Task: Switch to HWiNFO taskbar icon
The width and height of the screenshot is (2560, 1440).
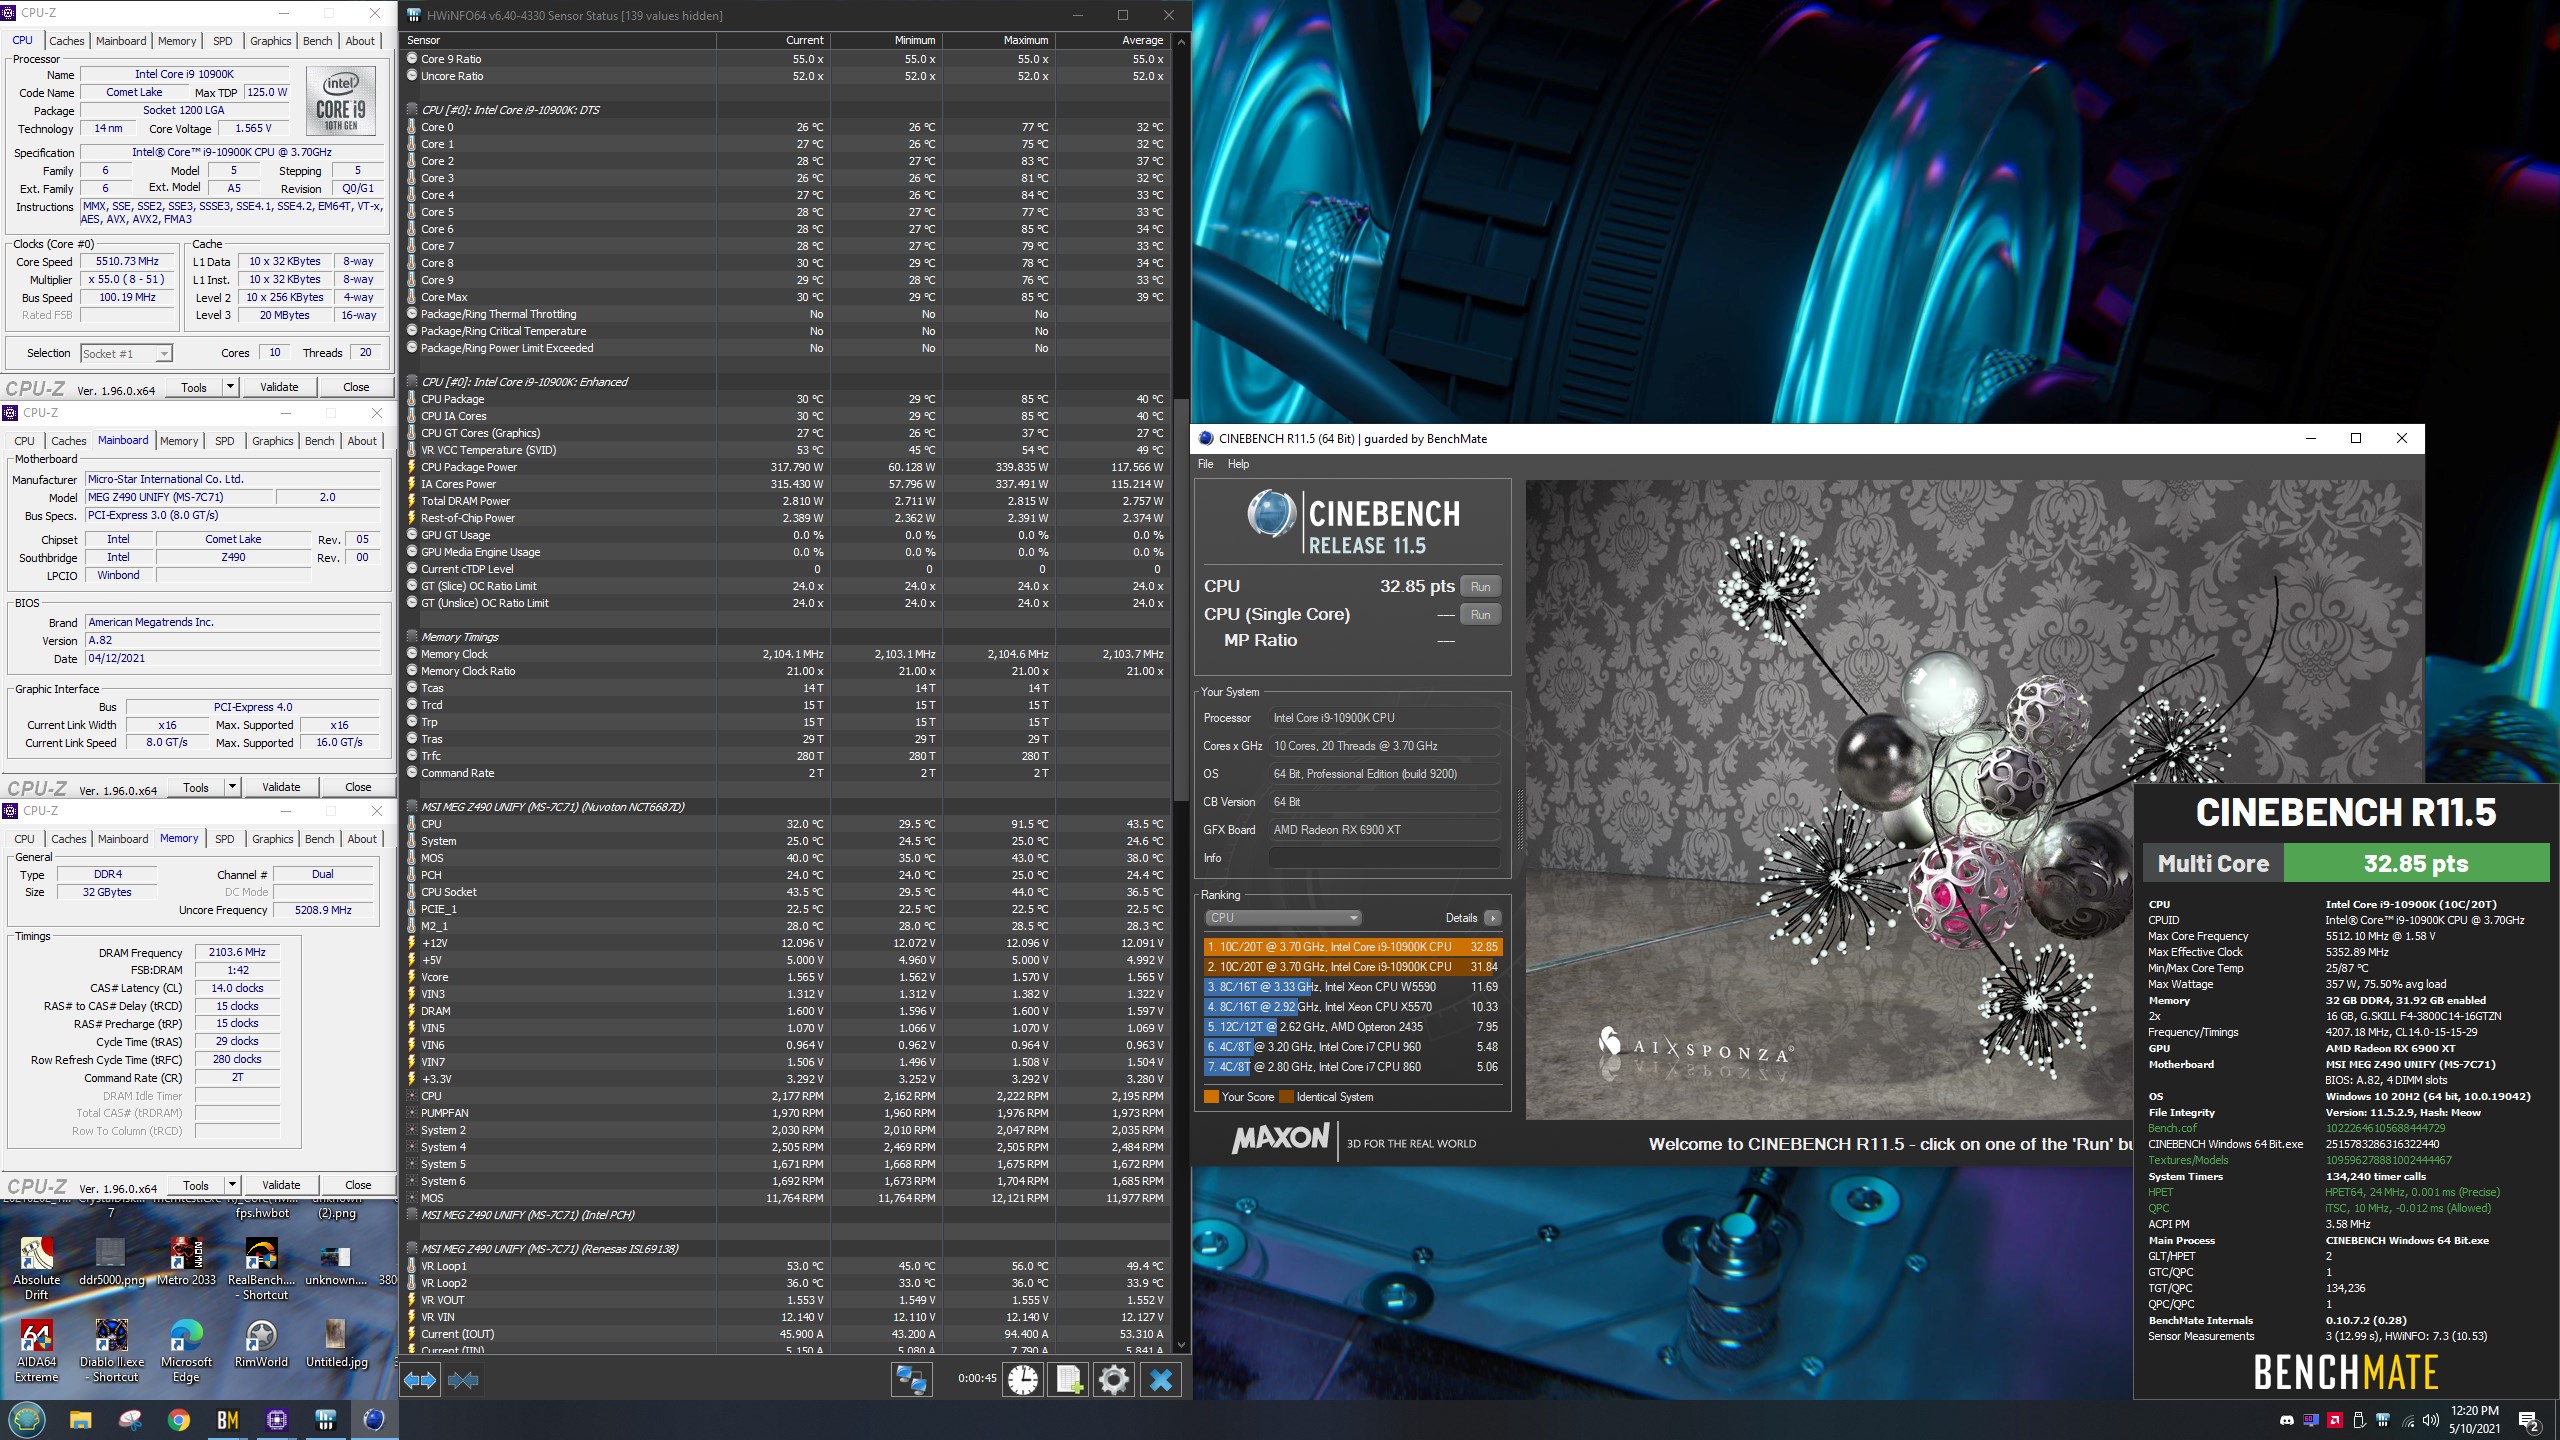Action: (325, 1420)
